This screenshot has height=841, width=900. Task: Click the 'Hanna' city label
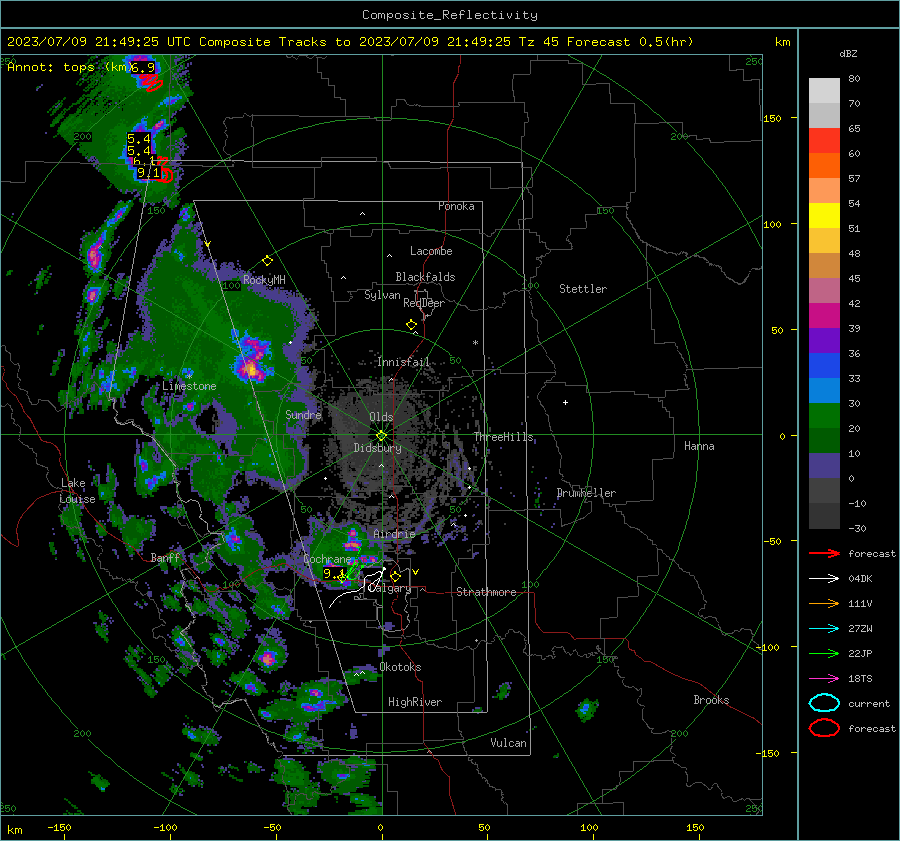pos(699,446)
